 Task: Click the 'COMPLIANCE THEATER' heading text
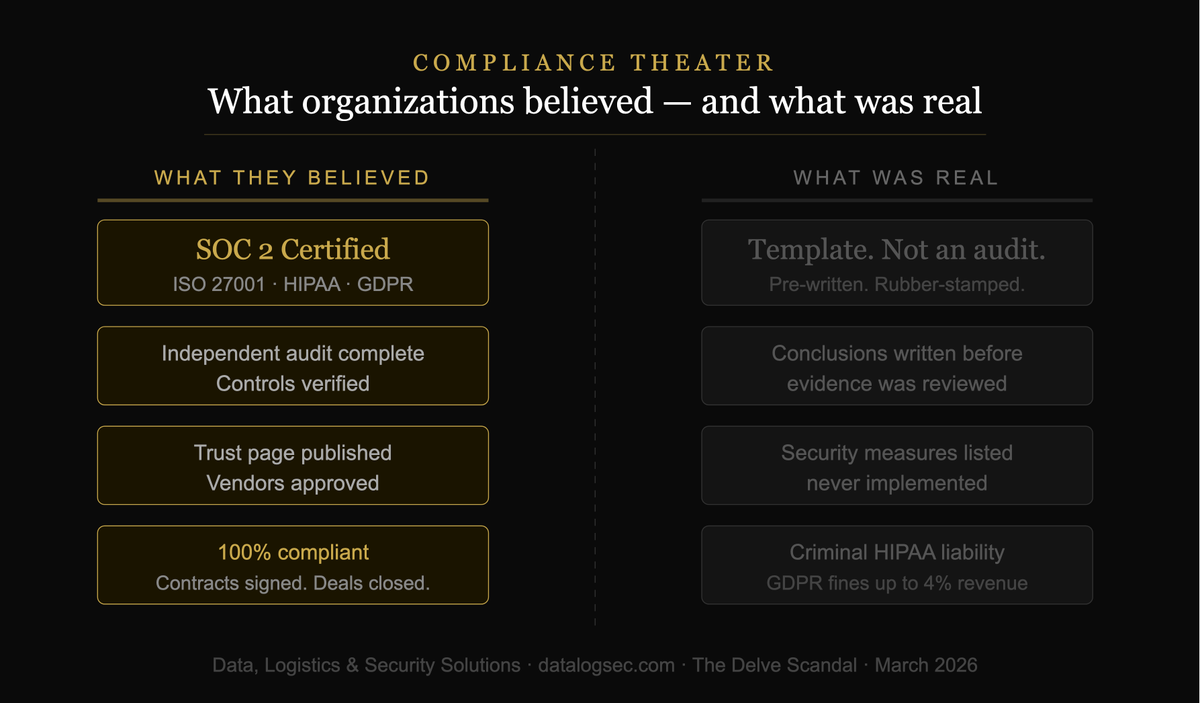594,63
